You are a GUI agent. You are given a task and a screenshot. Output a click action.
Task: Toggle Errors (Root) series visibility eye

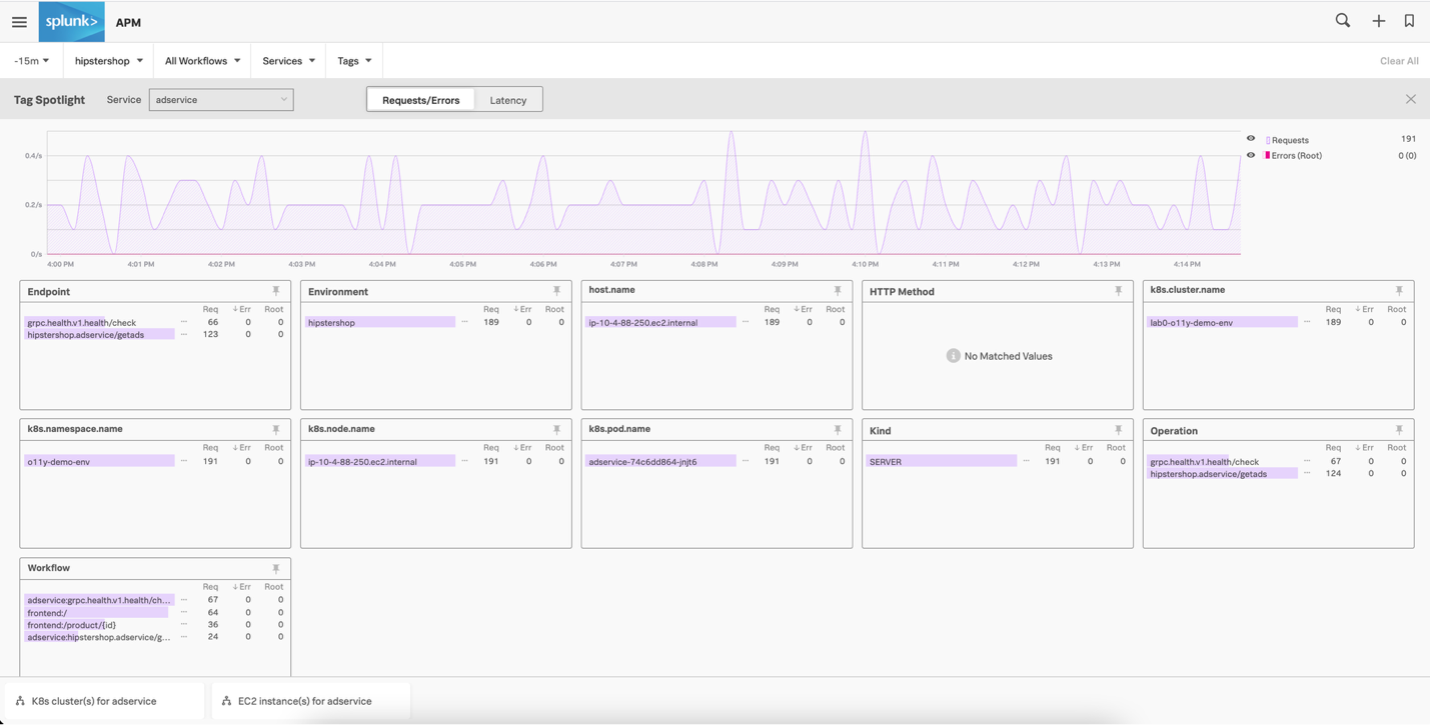1250,155
